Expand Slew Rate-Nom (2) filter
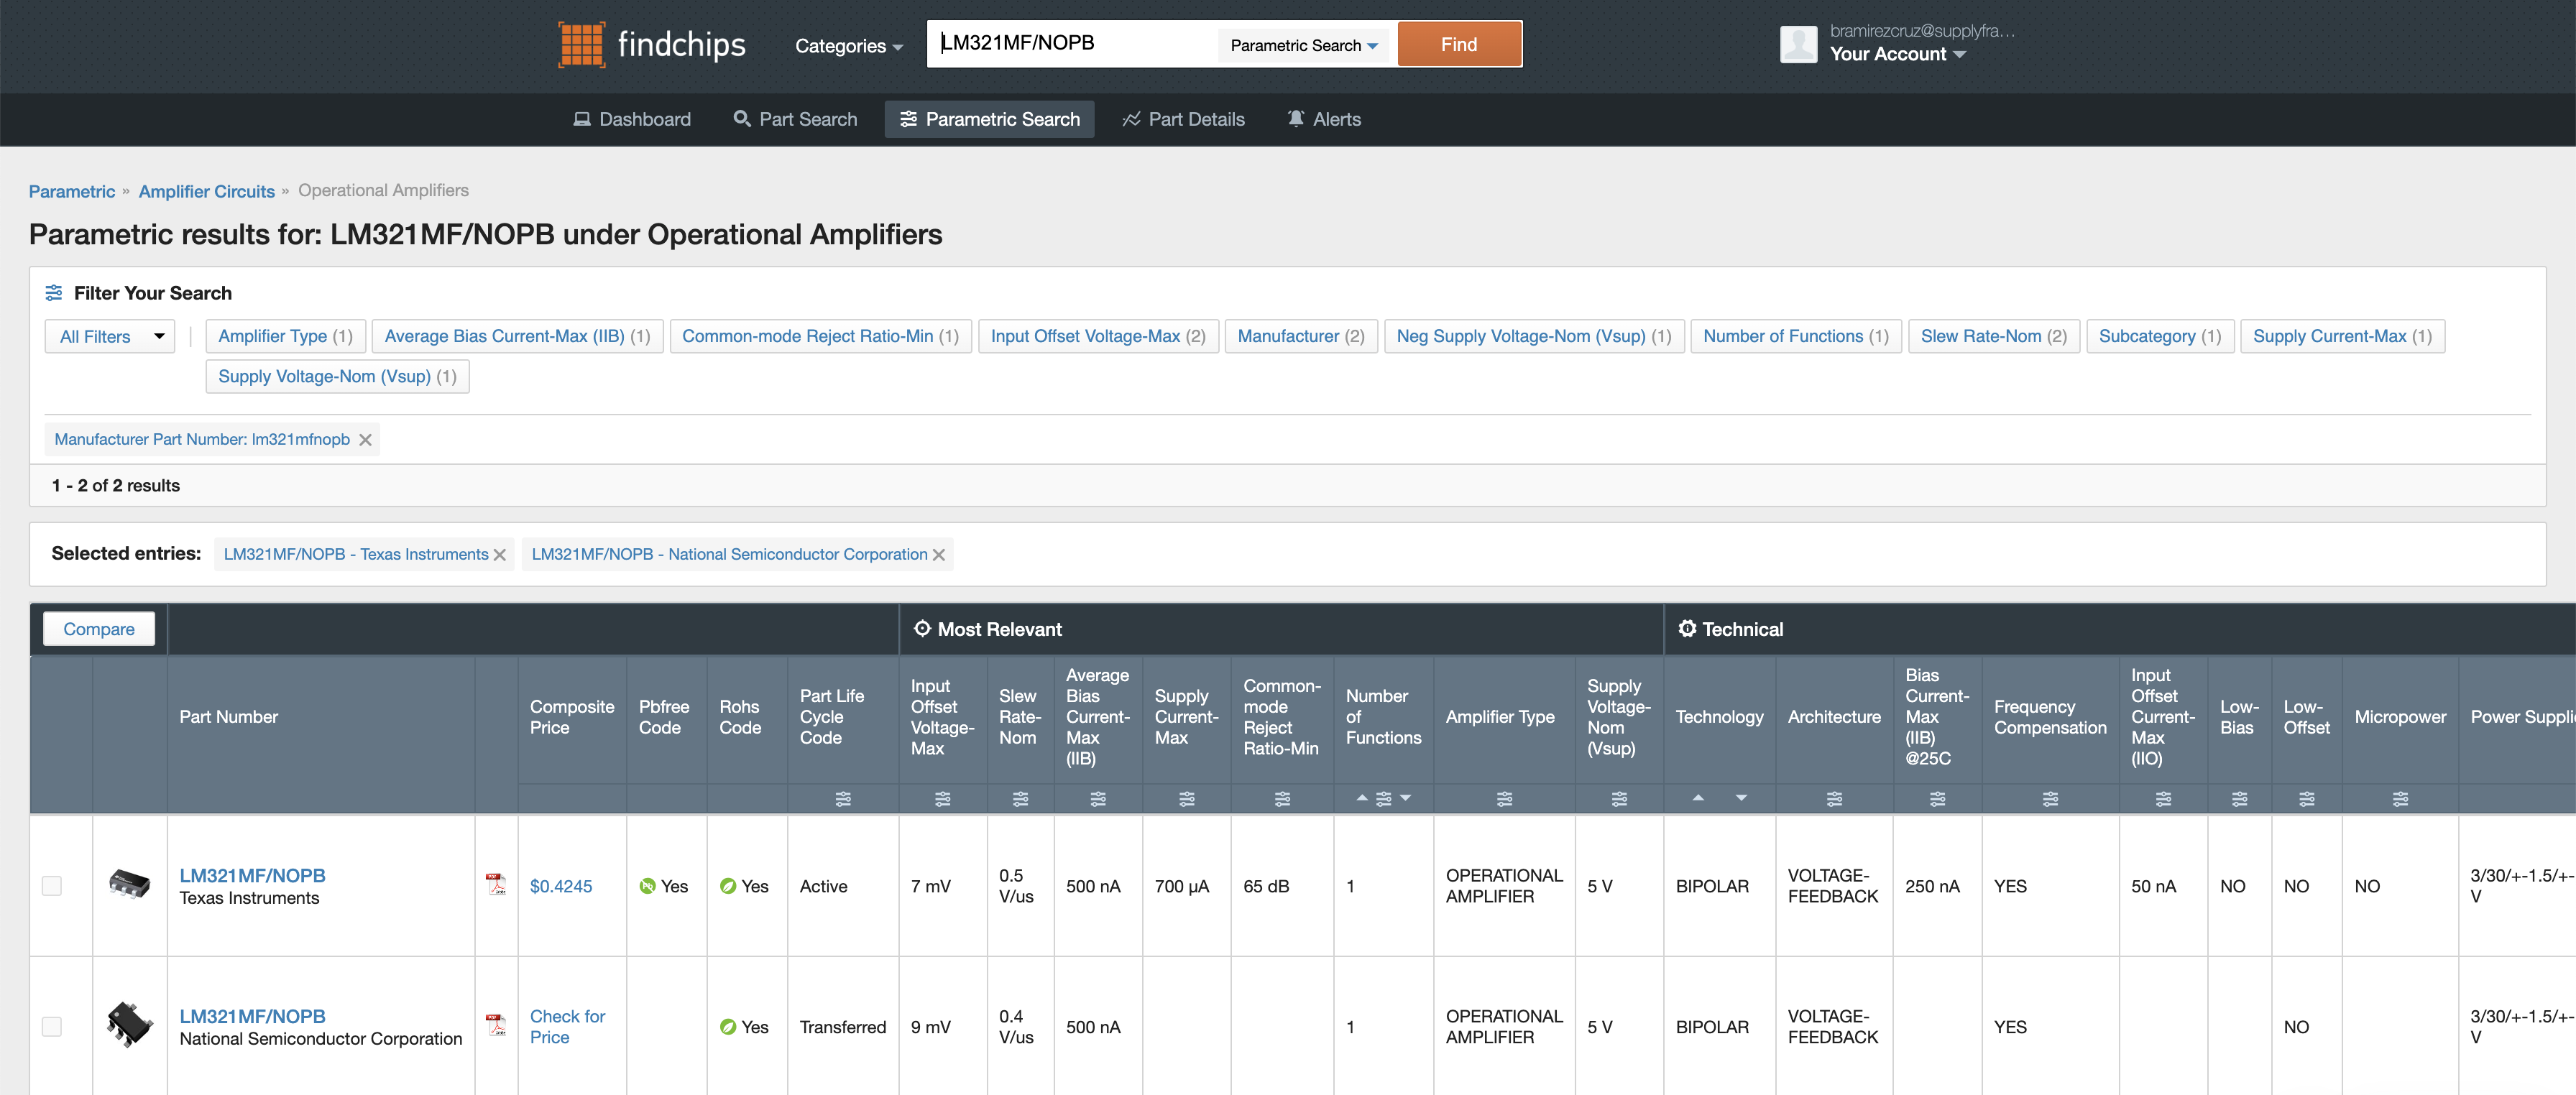This screenshot has height=1095, width=2576. point(1993,336)
